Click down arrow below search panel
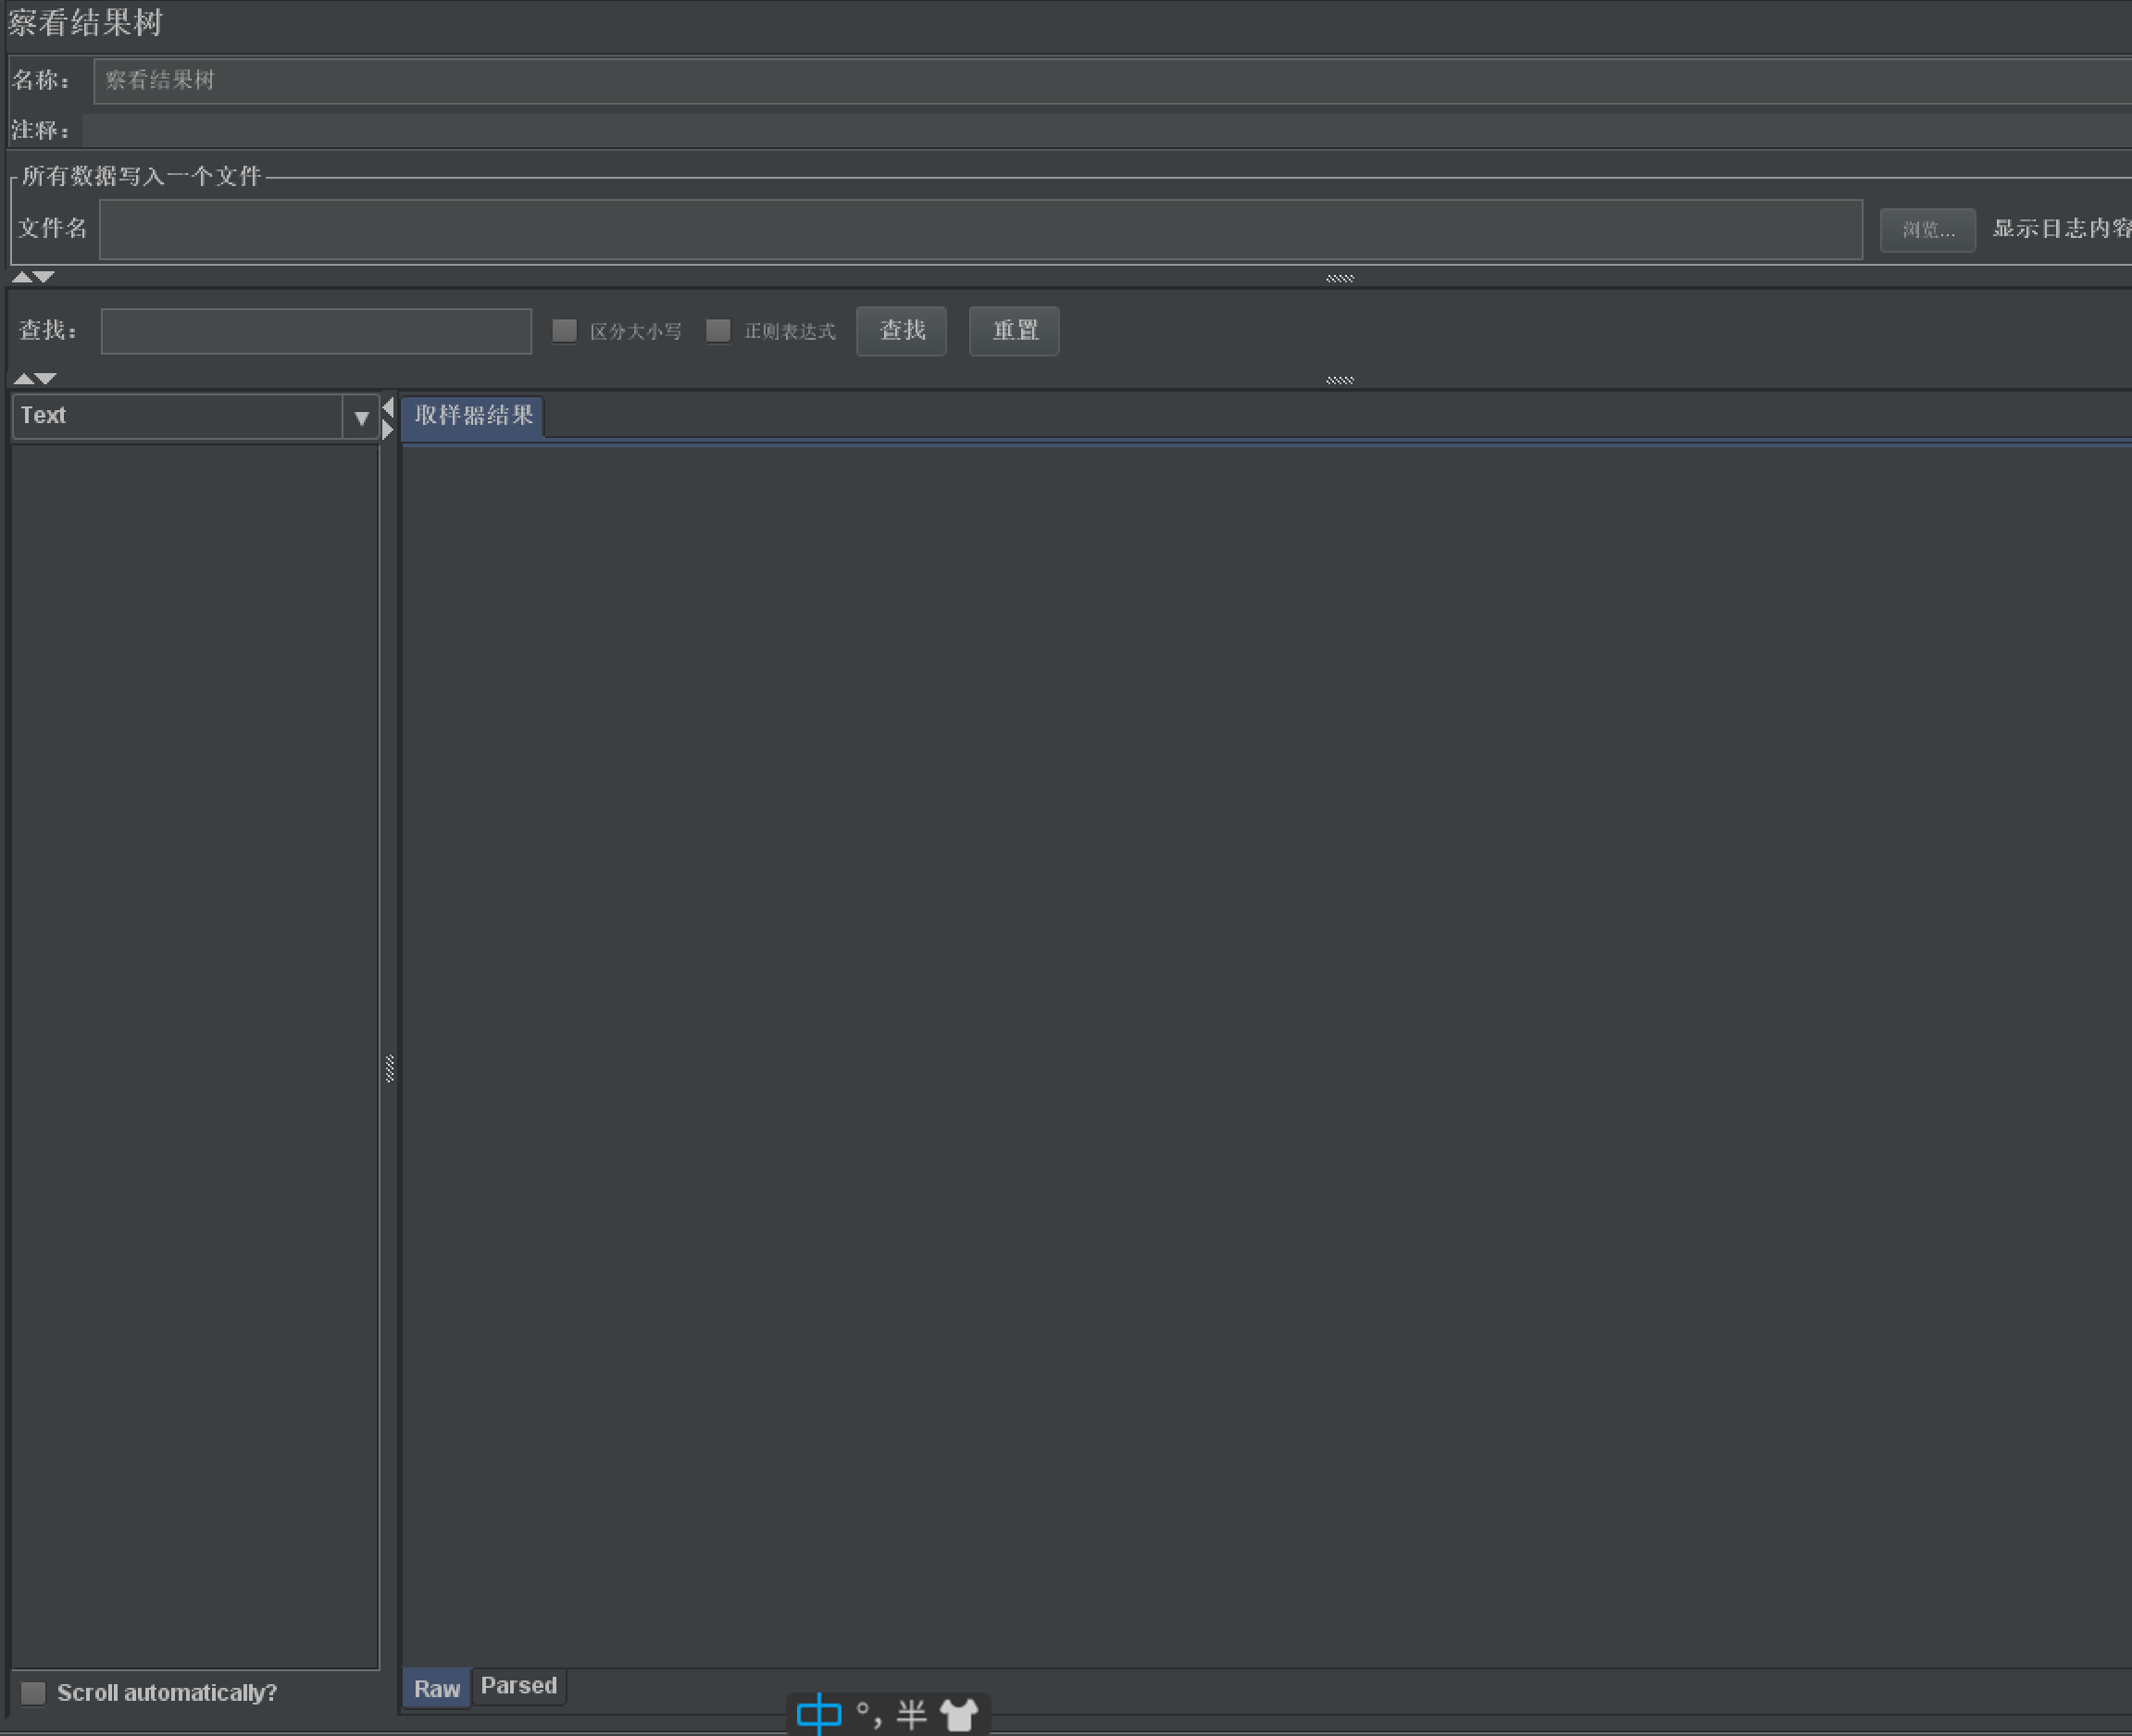Image resolution: width=2132 pixels, height=1736 pixels. click(x=45, y=379)
